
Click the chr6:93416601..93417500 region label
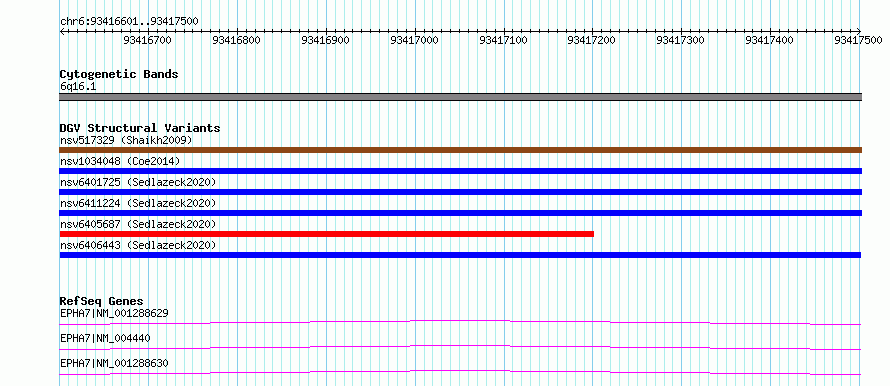pos(129,21)
